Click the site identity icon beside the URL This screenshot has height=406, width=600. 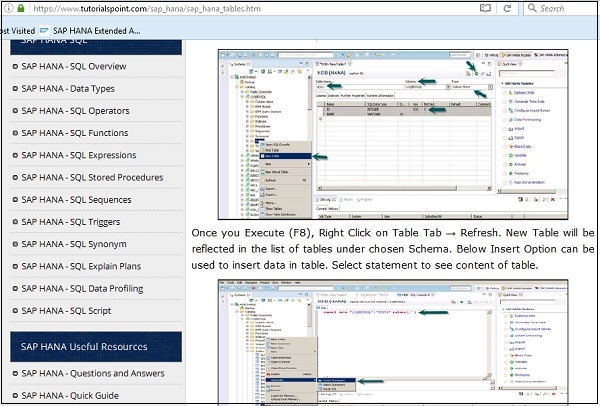coord(9,9)
